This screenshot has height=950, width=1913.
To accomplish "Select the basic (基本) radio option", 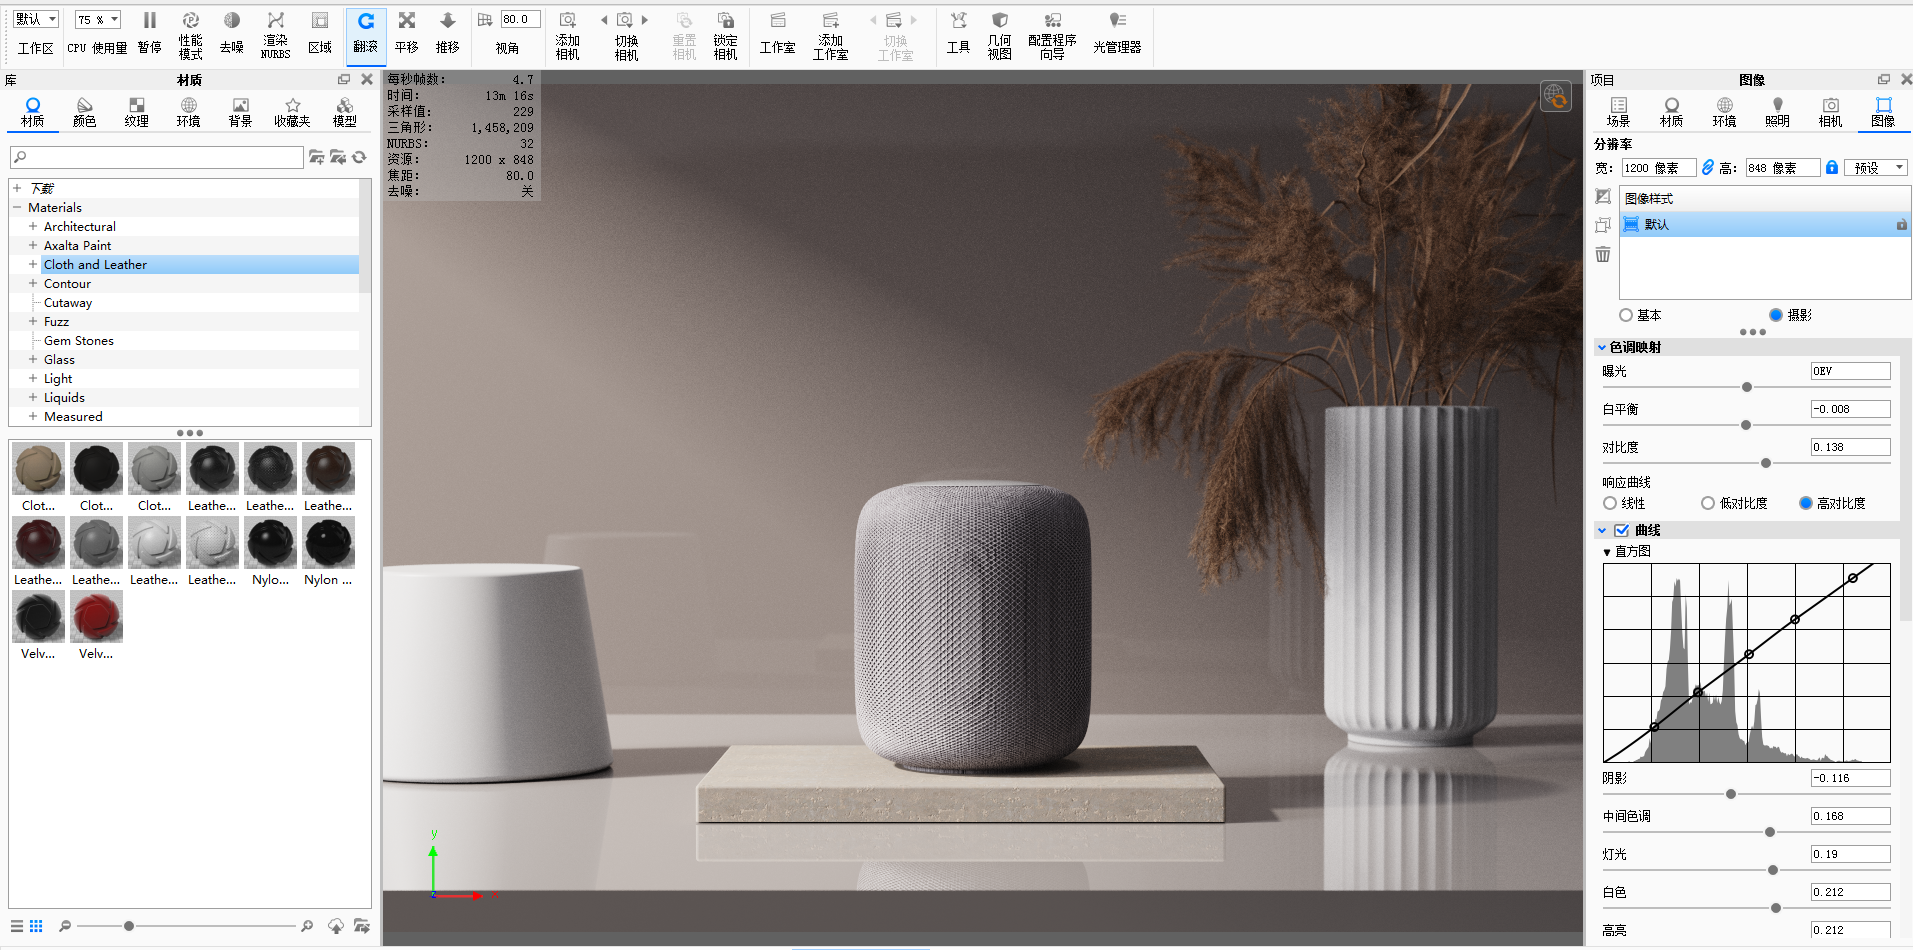I will point(1626,315).
